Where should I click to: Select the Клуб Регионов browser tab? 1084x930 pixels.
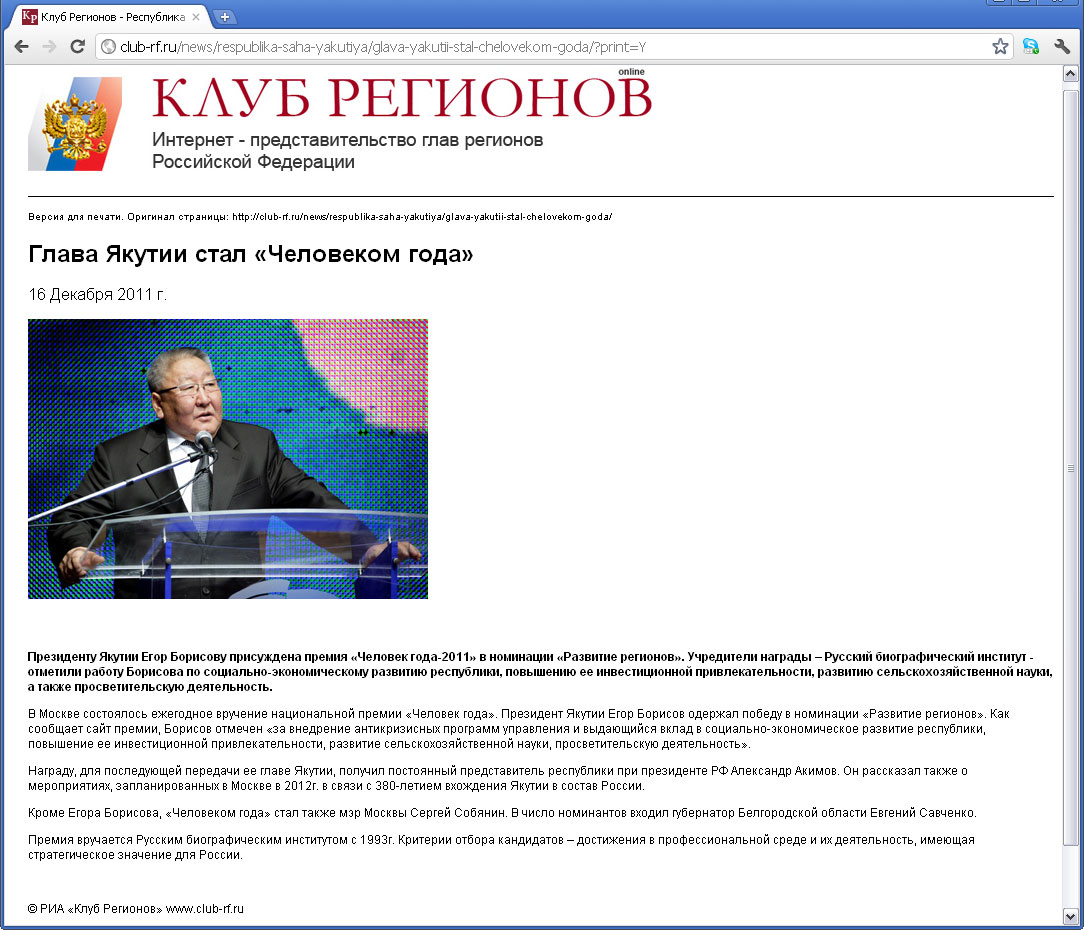111,17
